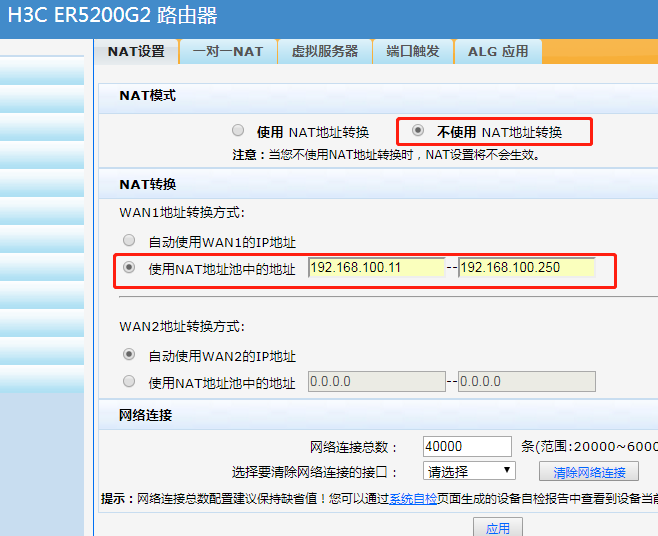Click the WAN2地址转换方式 label

click(182, 327)
